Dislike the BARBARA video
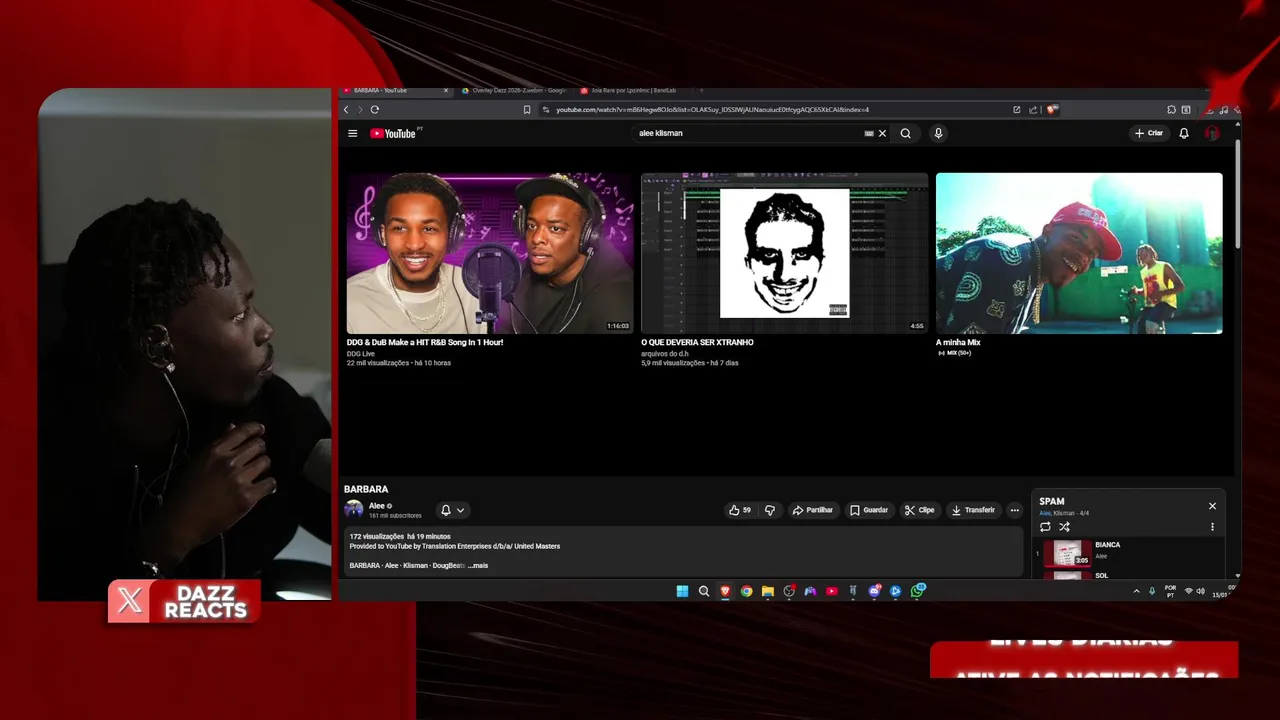1280x720 pixels. (769, 510)
